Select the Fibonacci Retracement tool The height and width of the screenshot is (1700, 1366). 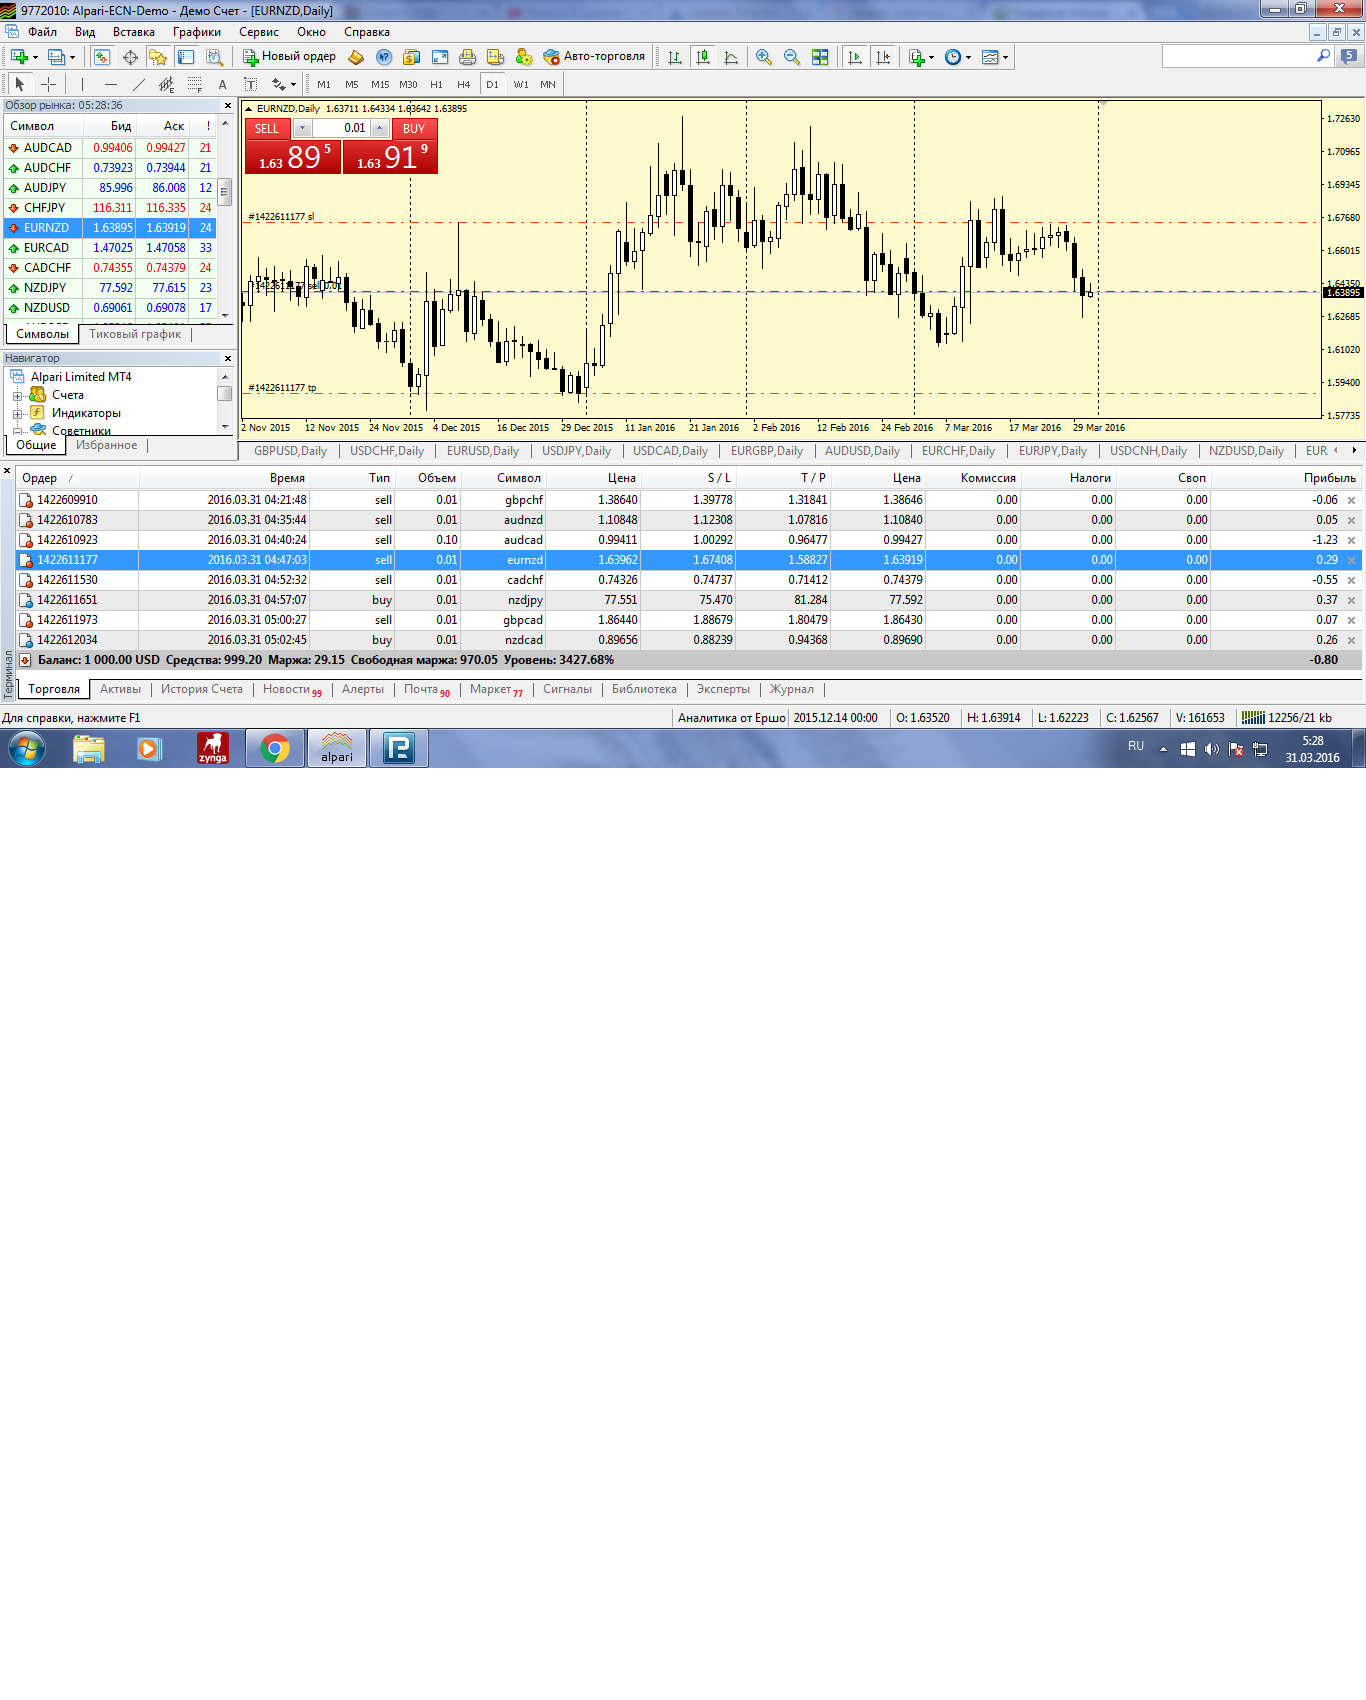coord(194,85)
